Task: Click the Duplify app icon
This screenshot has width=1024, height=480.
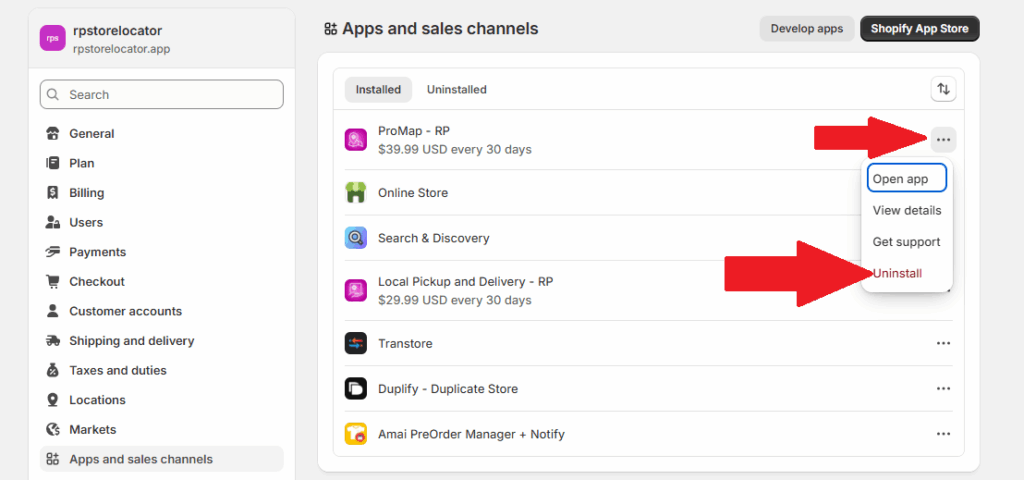Action: pyautogui.click(x=356, y=389)
